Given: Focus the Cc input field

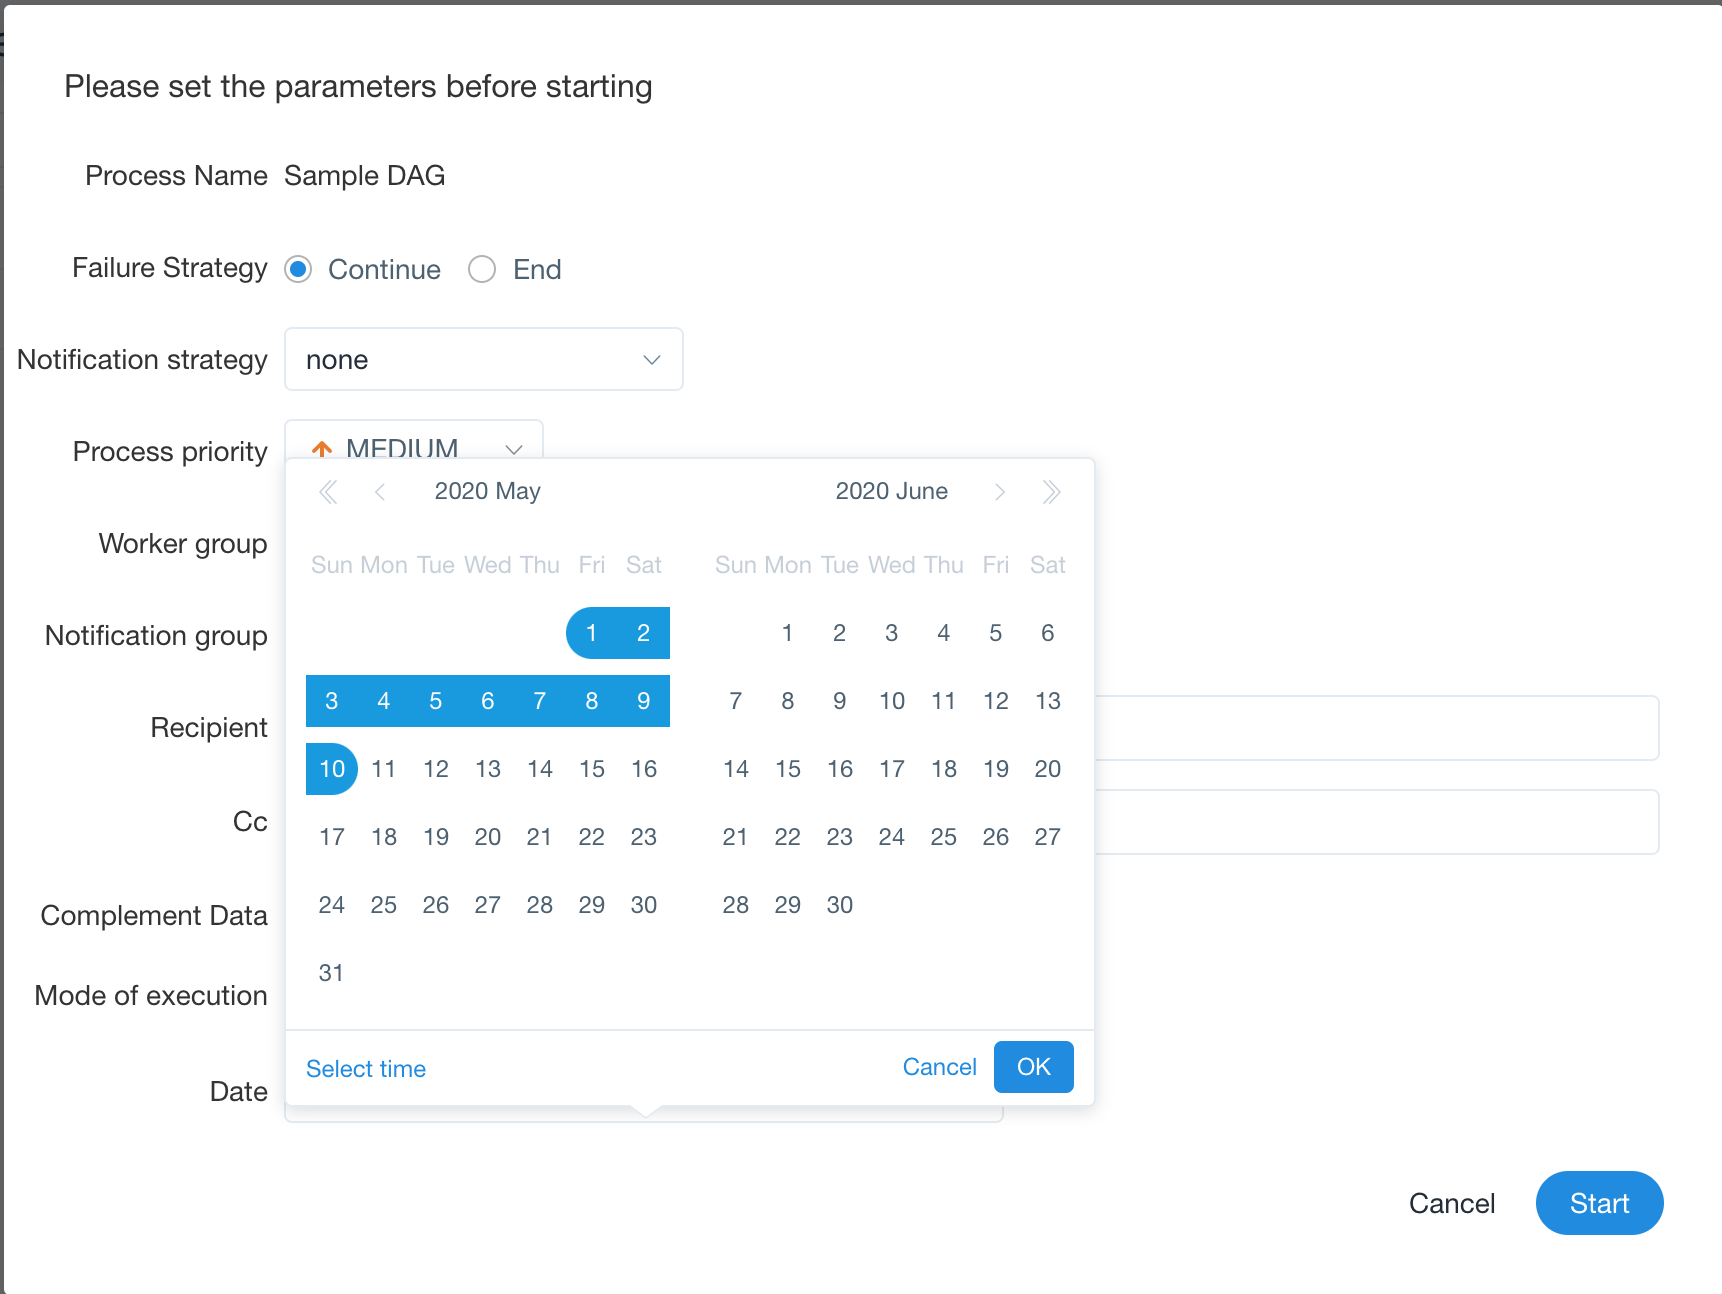Looking at the screenshot, I should [x=1376, y=822].
